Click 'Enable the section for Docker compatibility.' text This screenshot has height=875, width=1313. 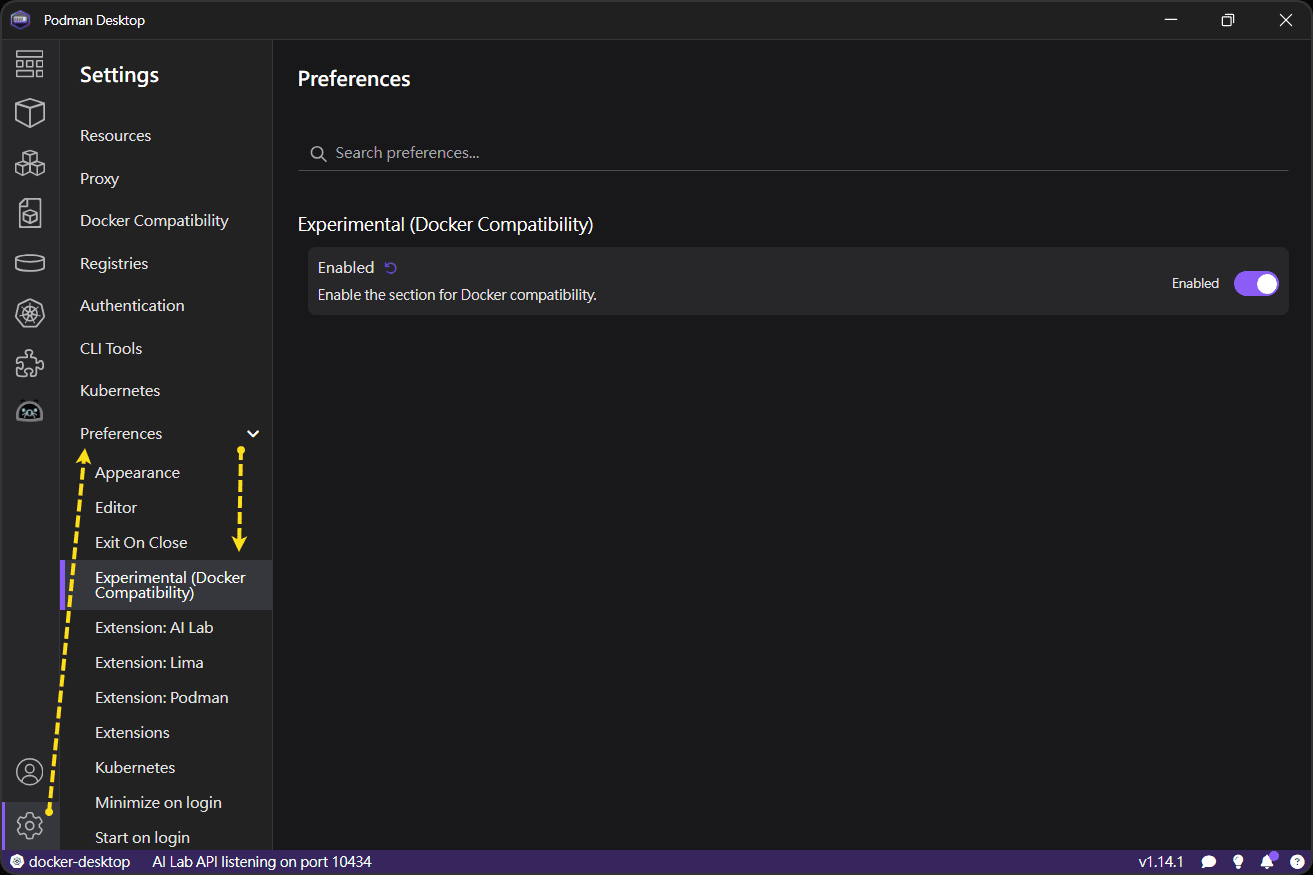[457, 295]
